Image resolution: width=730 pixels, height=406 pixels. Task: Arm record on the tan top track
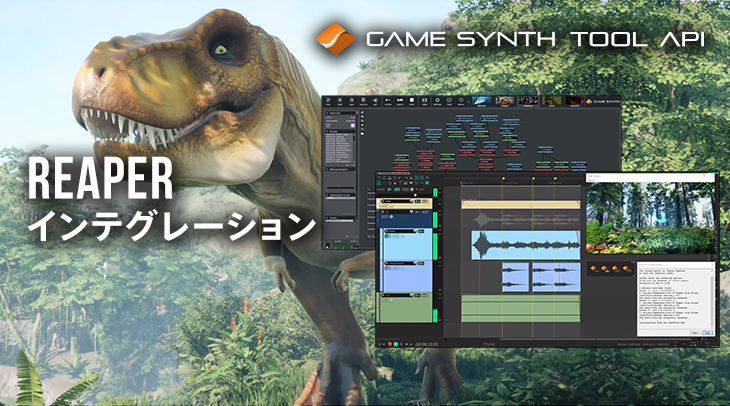(x=383, y=201)
